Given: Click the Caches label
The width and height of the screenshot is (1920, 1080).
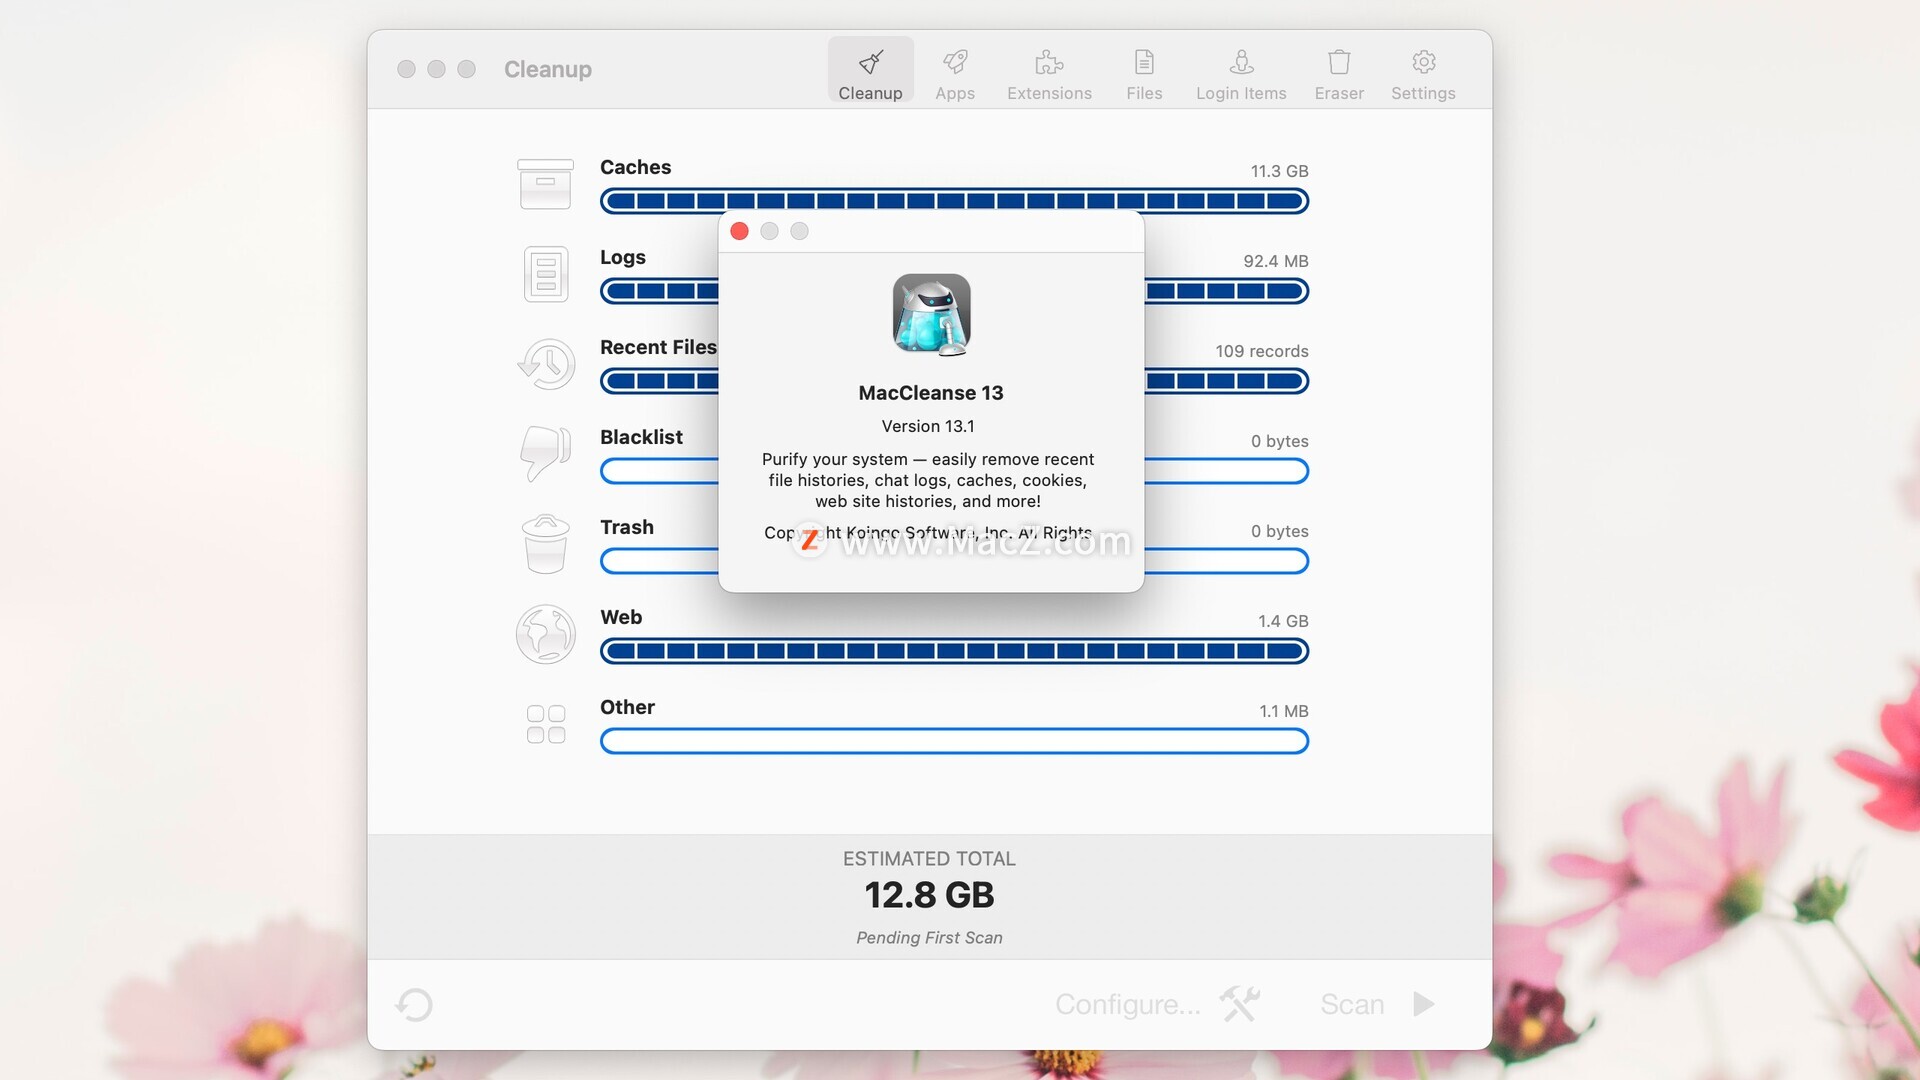Looking at the screenshot, I should (635, 167).
